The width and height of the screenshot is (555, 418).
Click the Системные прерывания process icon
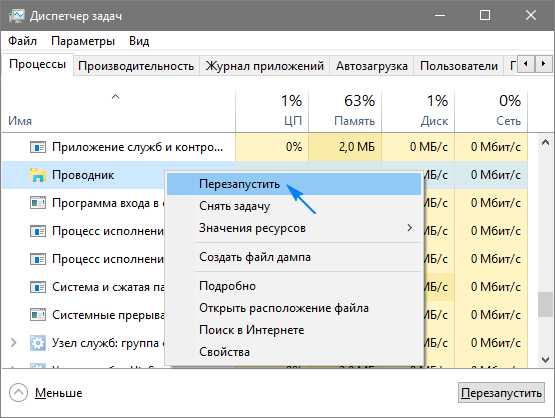coord(38,315)
